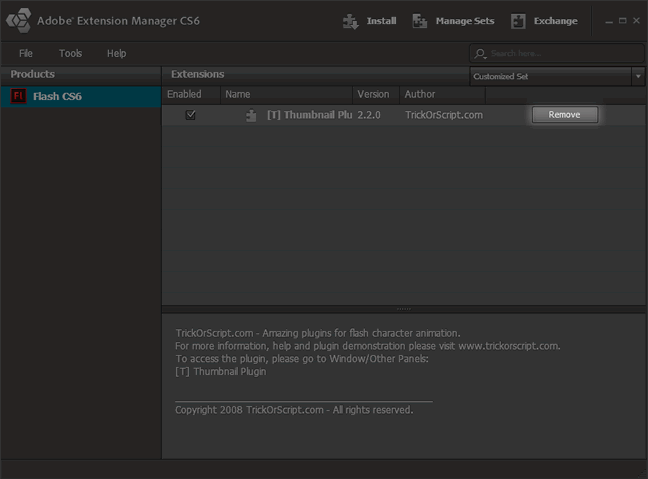Click the Copyright 2008 TrickOrScript.com line
648x479 pixels.
tap(294, 410)
